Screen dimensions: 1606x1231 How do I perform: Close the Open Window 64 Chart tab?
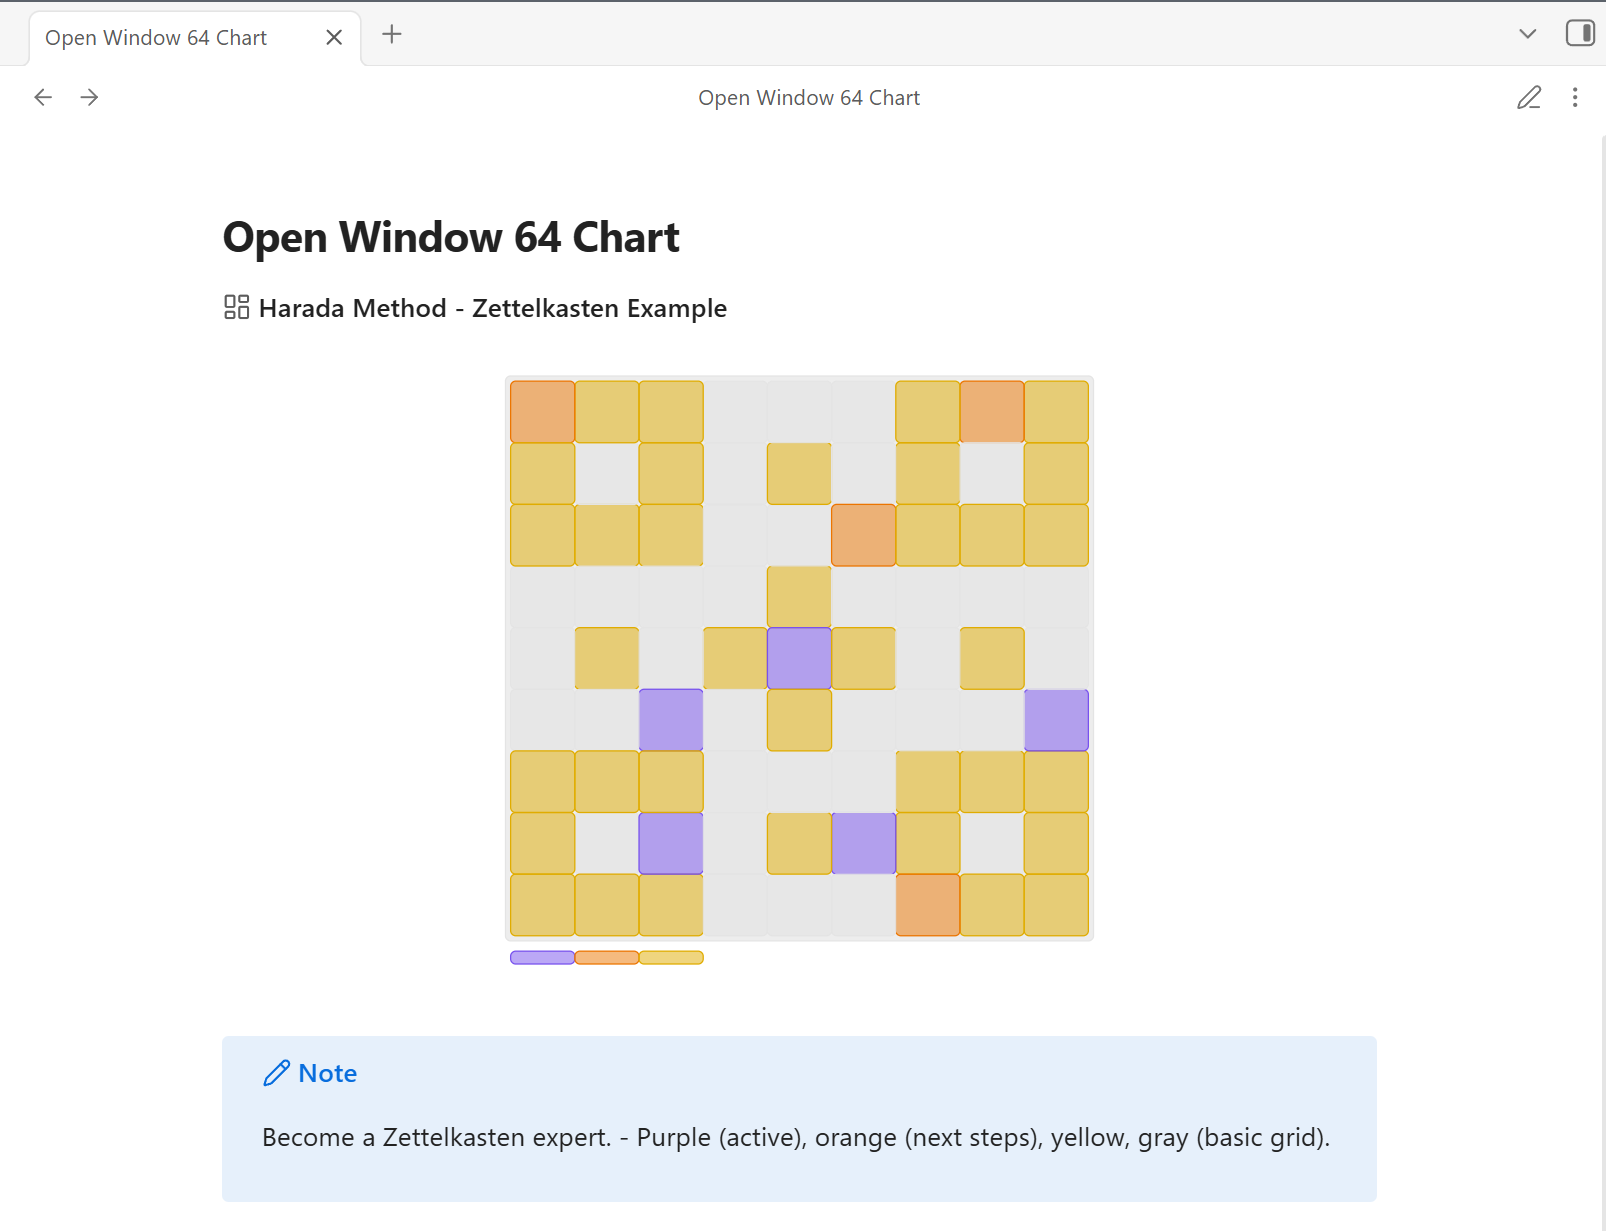(334, 37)
